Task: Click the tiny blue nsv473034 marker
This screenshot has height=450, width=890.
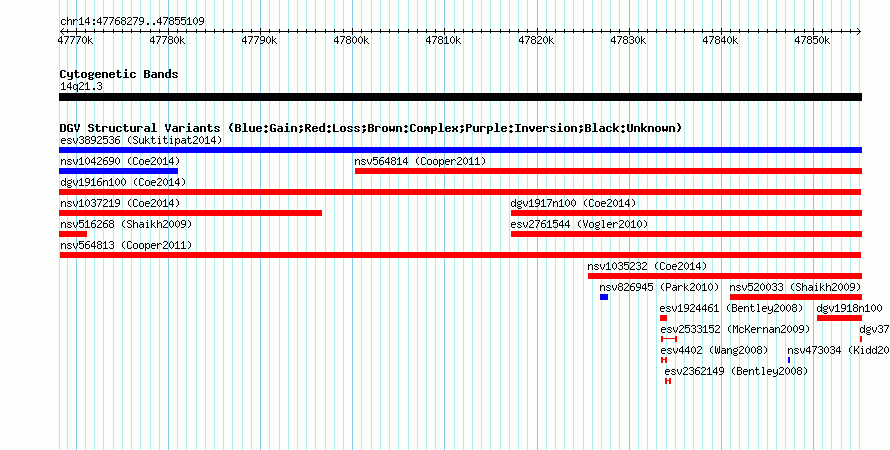Action: tap(789, 360)
